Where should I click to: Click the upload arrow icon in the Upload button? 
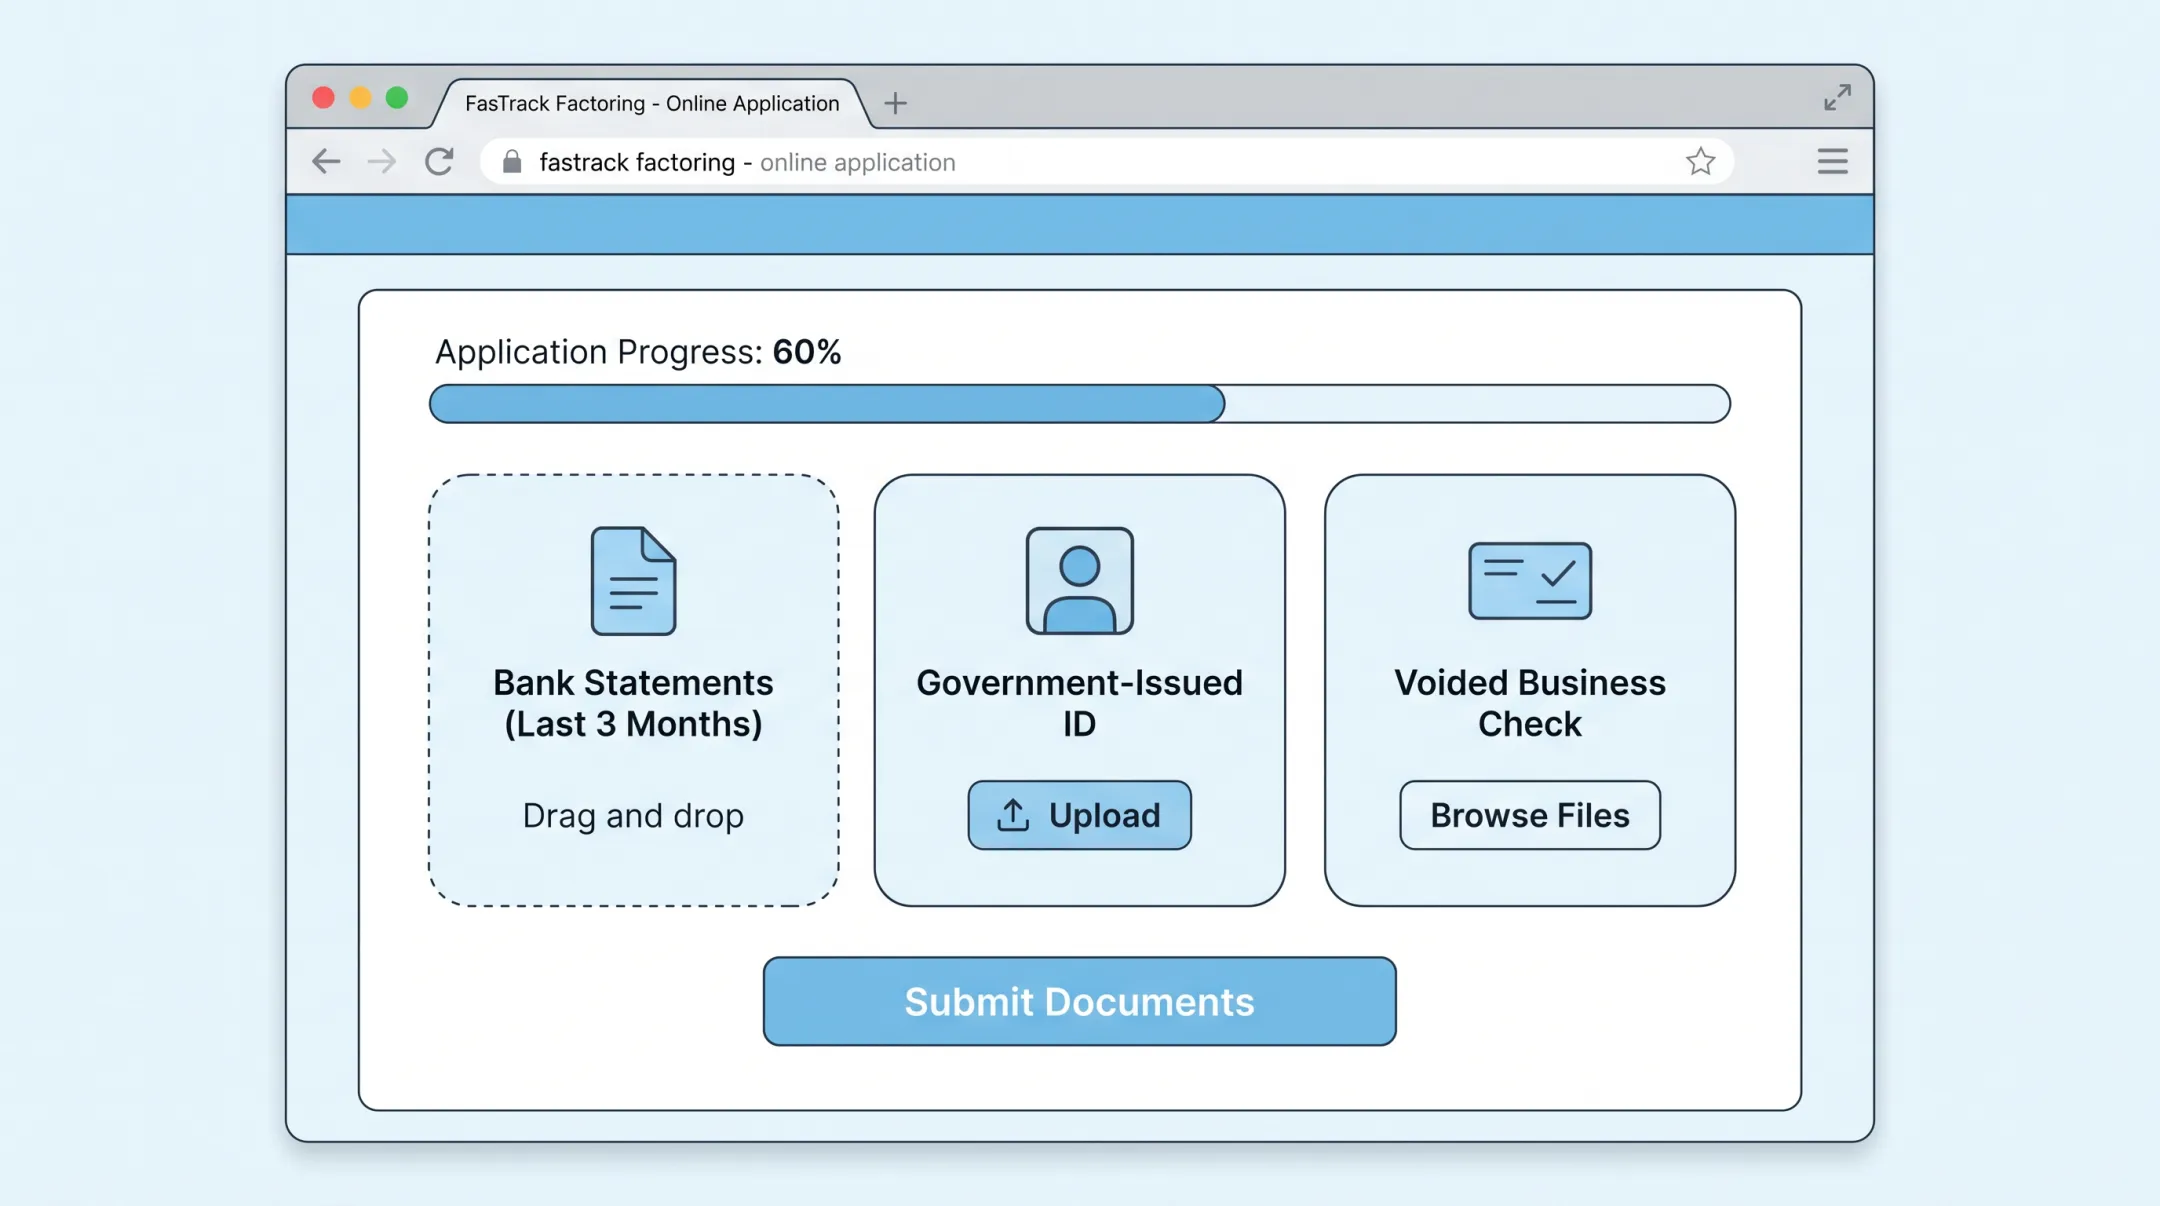[1013, 815]
